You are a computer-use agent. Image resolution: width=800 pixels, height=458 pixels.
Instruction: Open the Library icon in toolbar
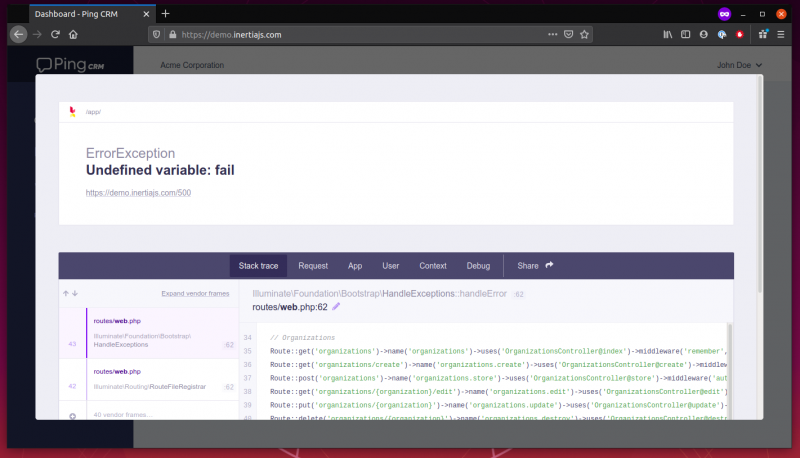point(667,35)
